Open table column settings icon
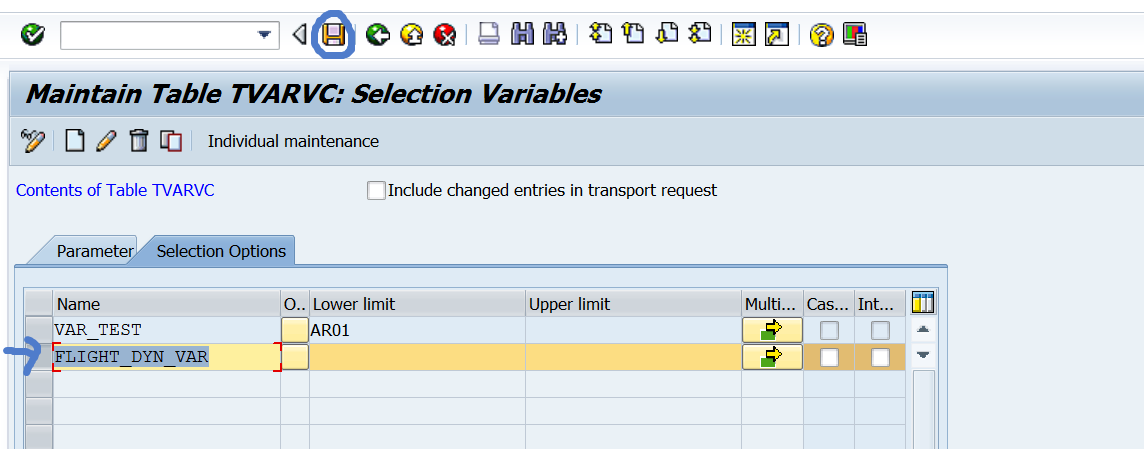1144x449 pixels. click(922, 303)
